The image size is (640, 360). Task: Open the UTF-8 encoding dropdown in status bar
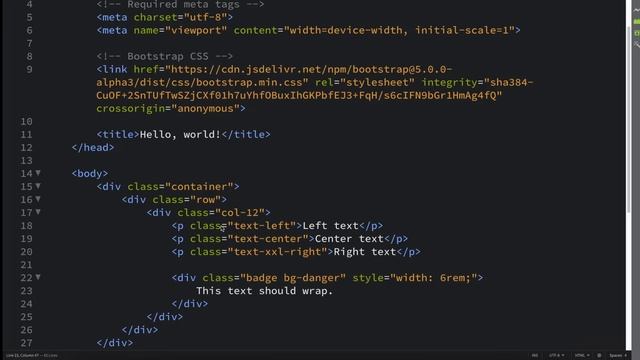point(556,356)
